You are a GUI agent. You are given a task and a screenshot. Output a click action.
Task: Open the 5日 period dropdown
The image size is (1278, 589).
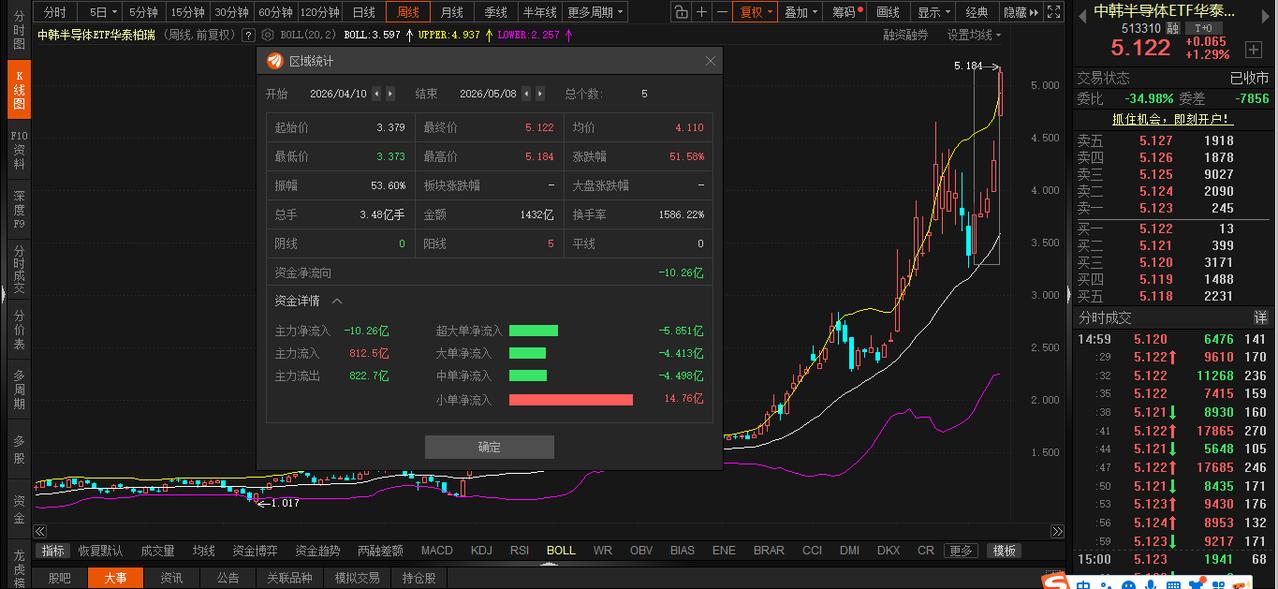pyautogui.click(x=101, y=12)
